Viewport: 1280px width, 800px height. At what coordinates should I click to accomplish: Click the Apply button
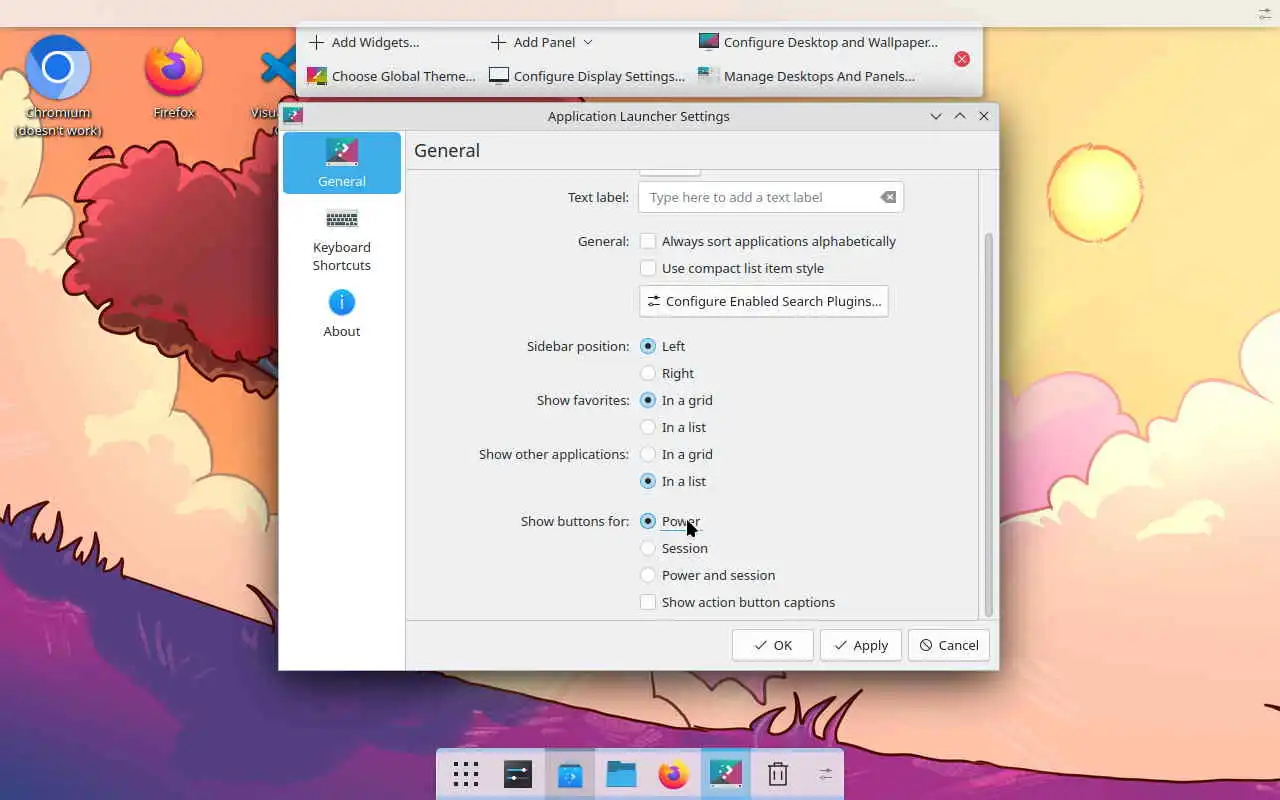(x=861, y=645)
